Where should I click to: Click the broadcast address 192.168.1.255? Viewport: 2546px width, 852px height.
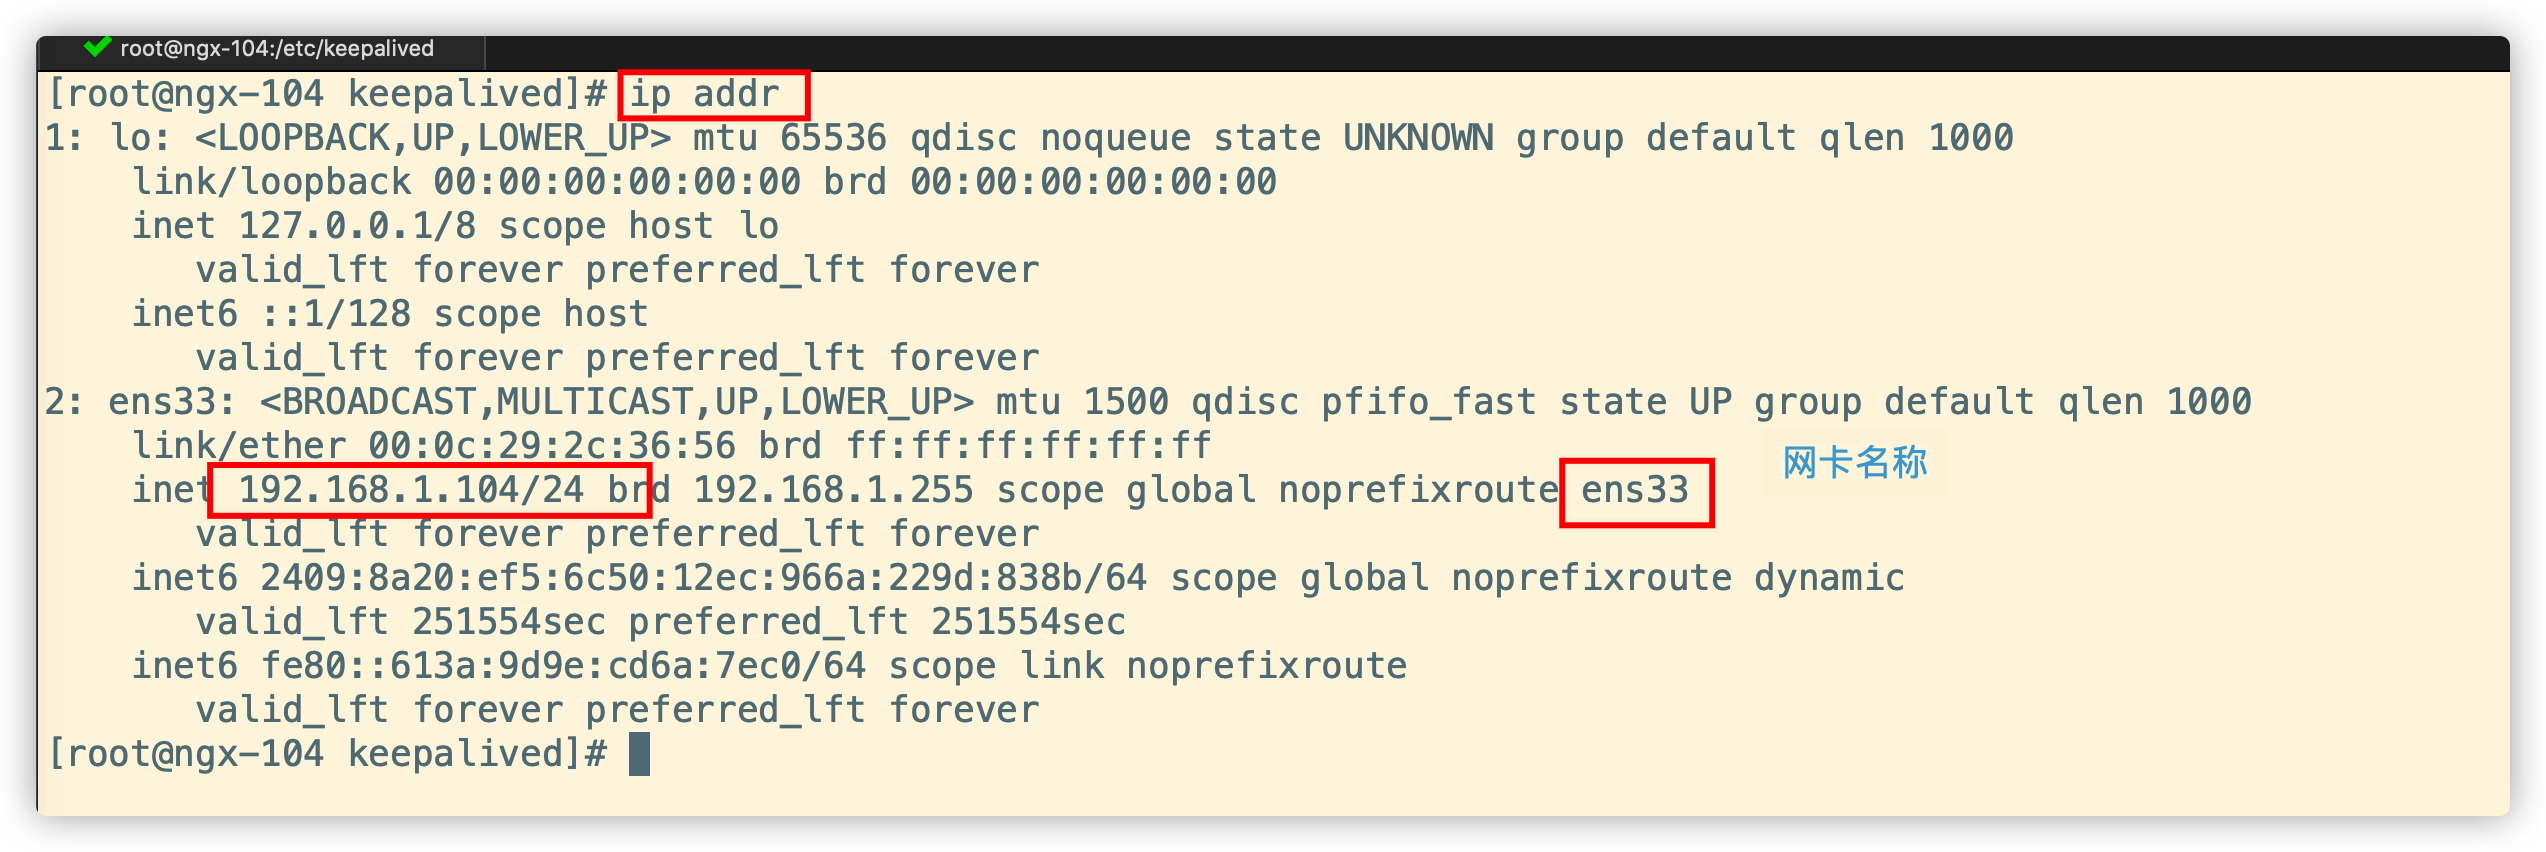point(833,490)
